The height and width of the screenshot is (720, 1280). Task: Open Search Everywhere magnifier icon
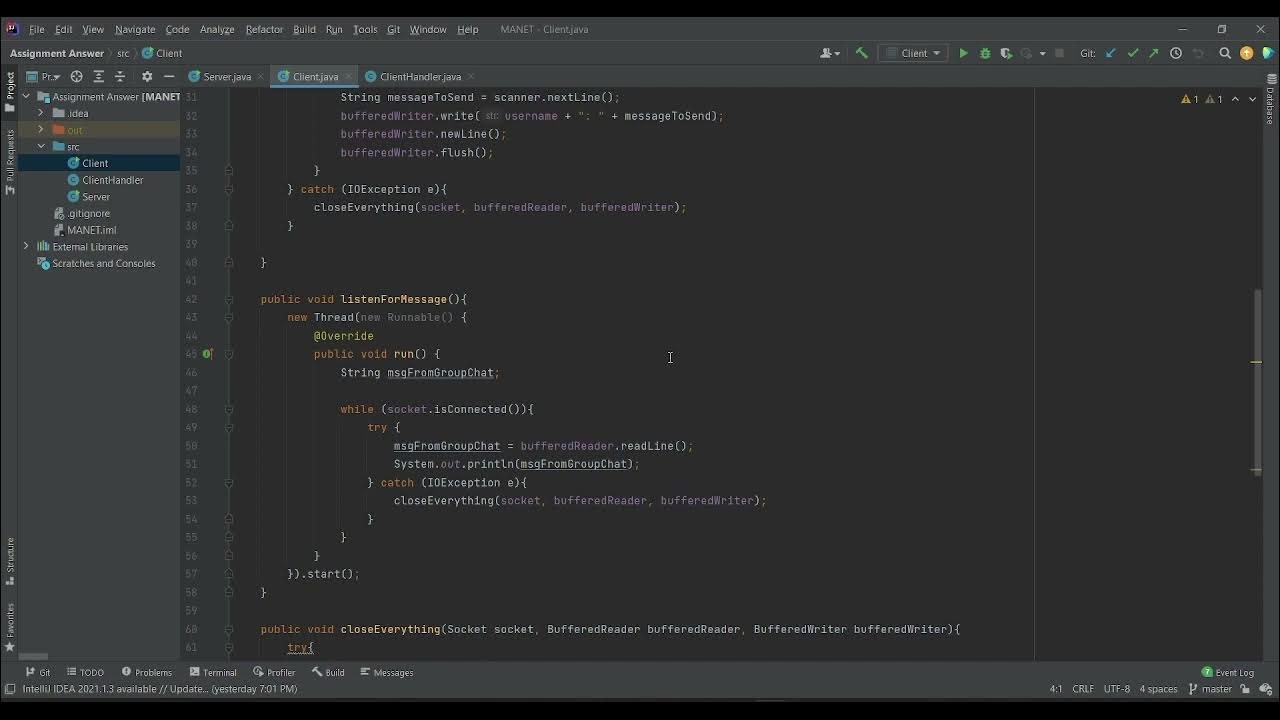pos(1225,53)
